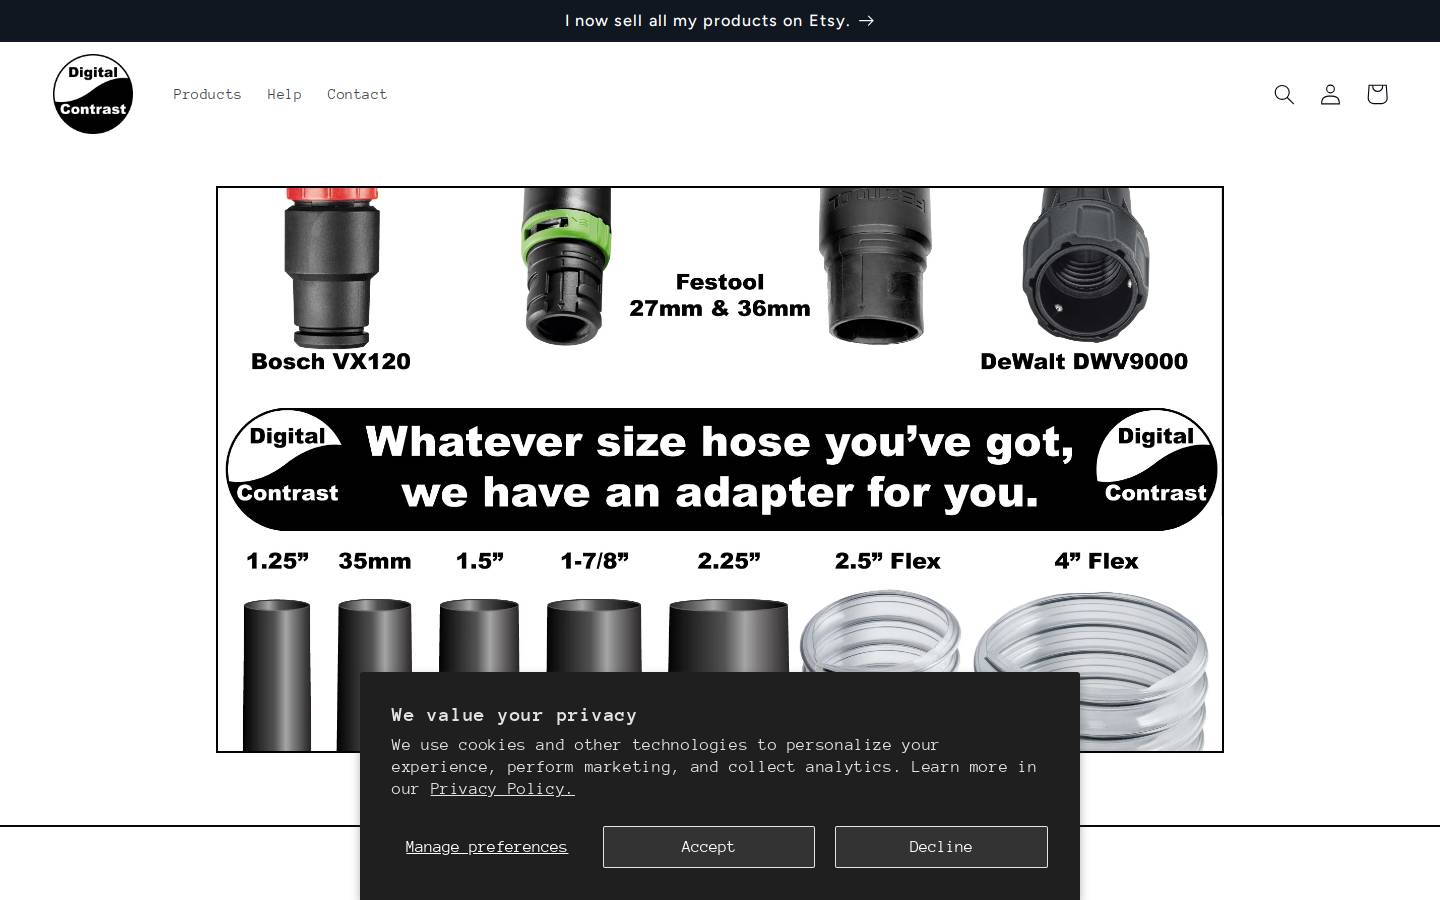Viewport: 1440px width, 900px height.
Task: Decline cookies in privacy dialog
Action: 941,847
